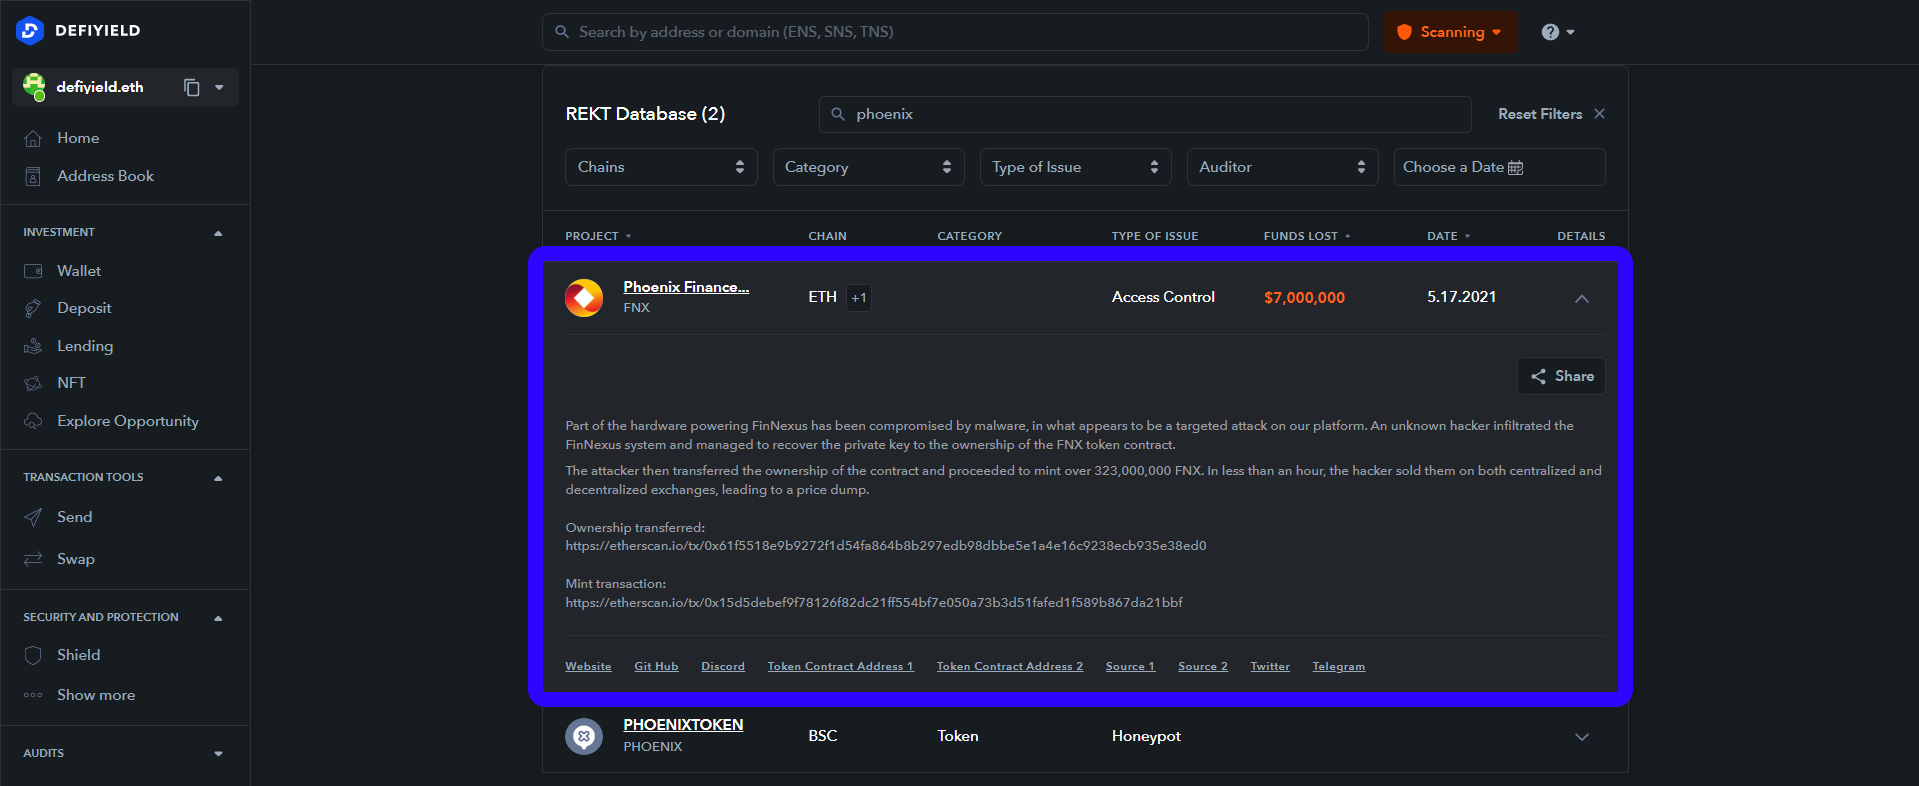Open Token Contract Address 2 link
1919x786 pixels.
pos(1009,667)
